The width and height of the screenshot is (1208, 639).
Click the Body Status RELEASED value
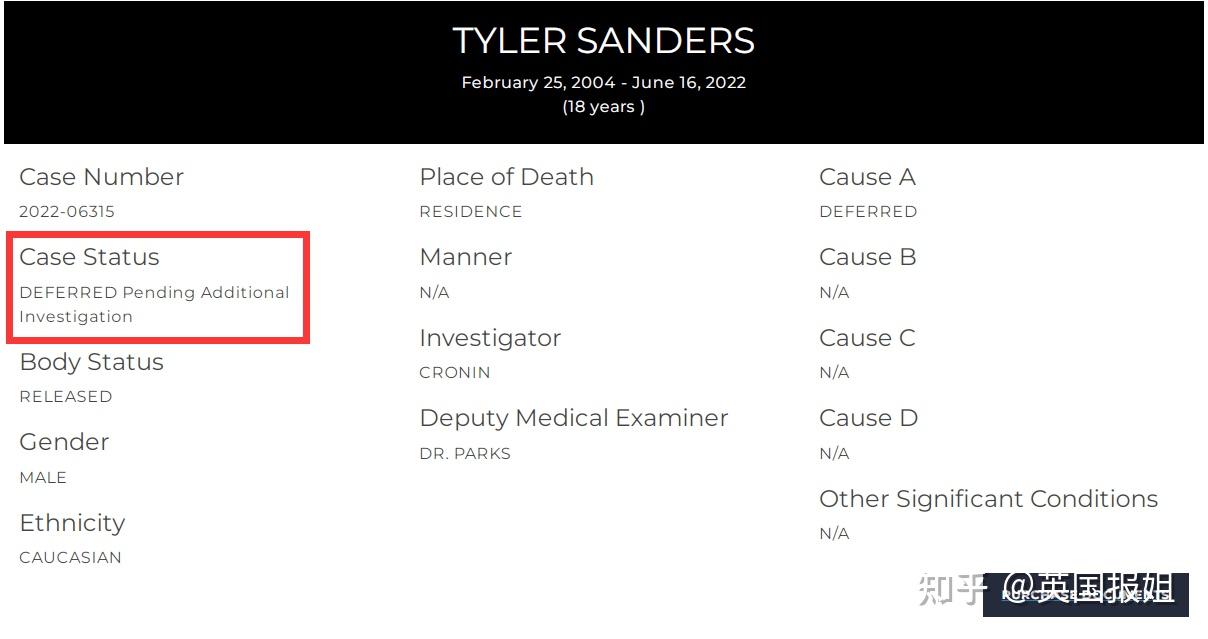[66, 397]
